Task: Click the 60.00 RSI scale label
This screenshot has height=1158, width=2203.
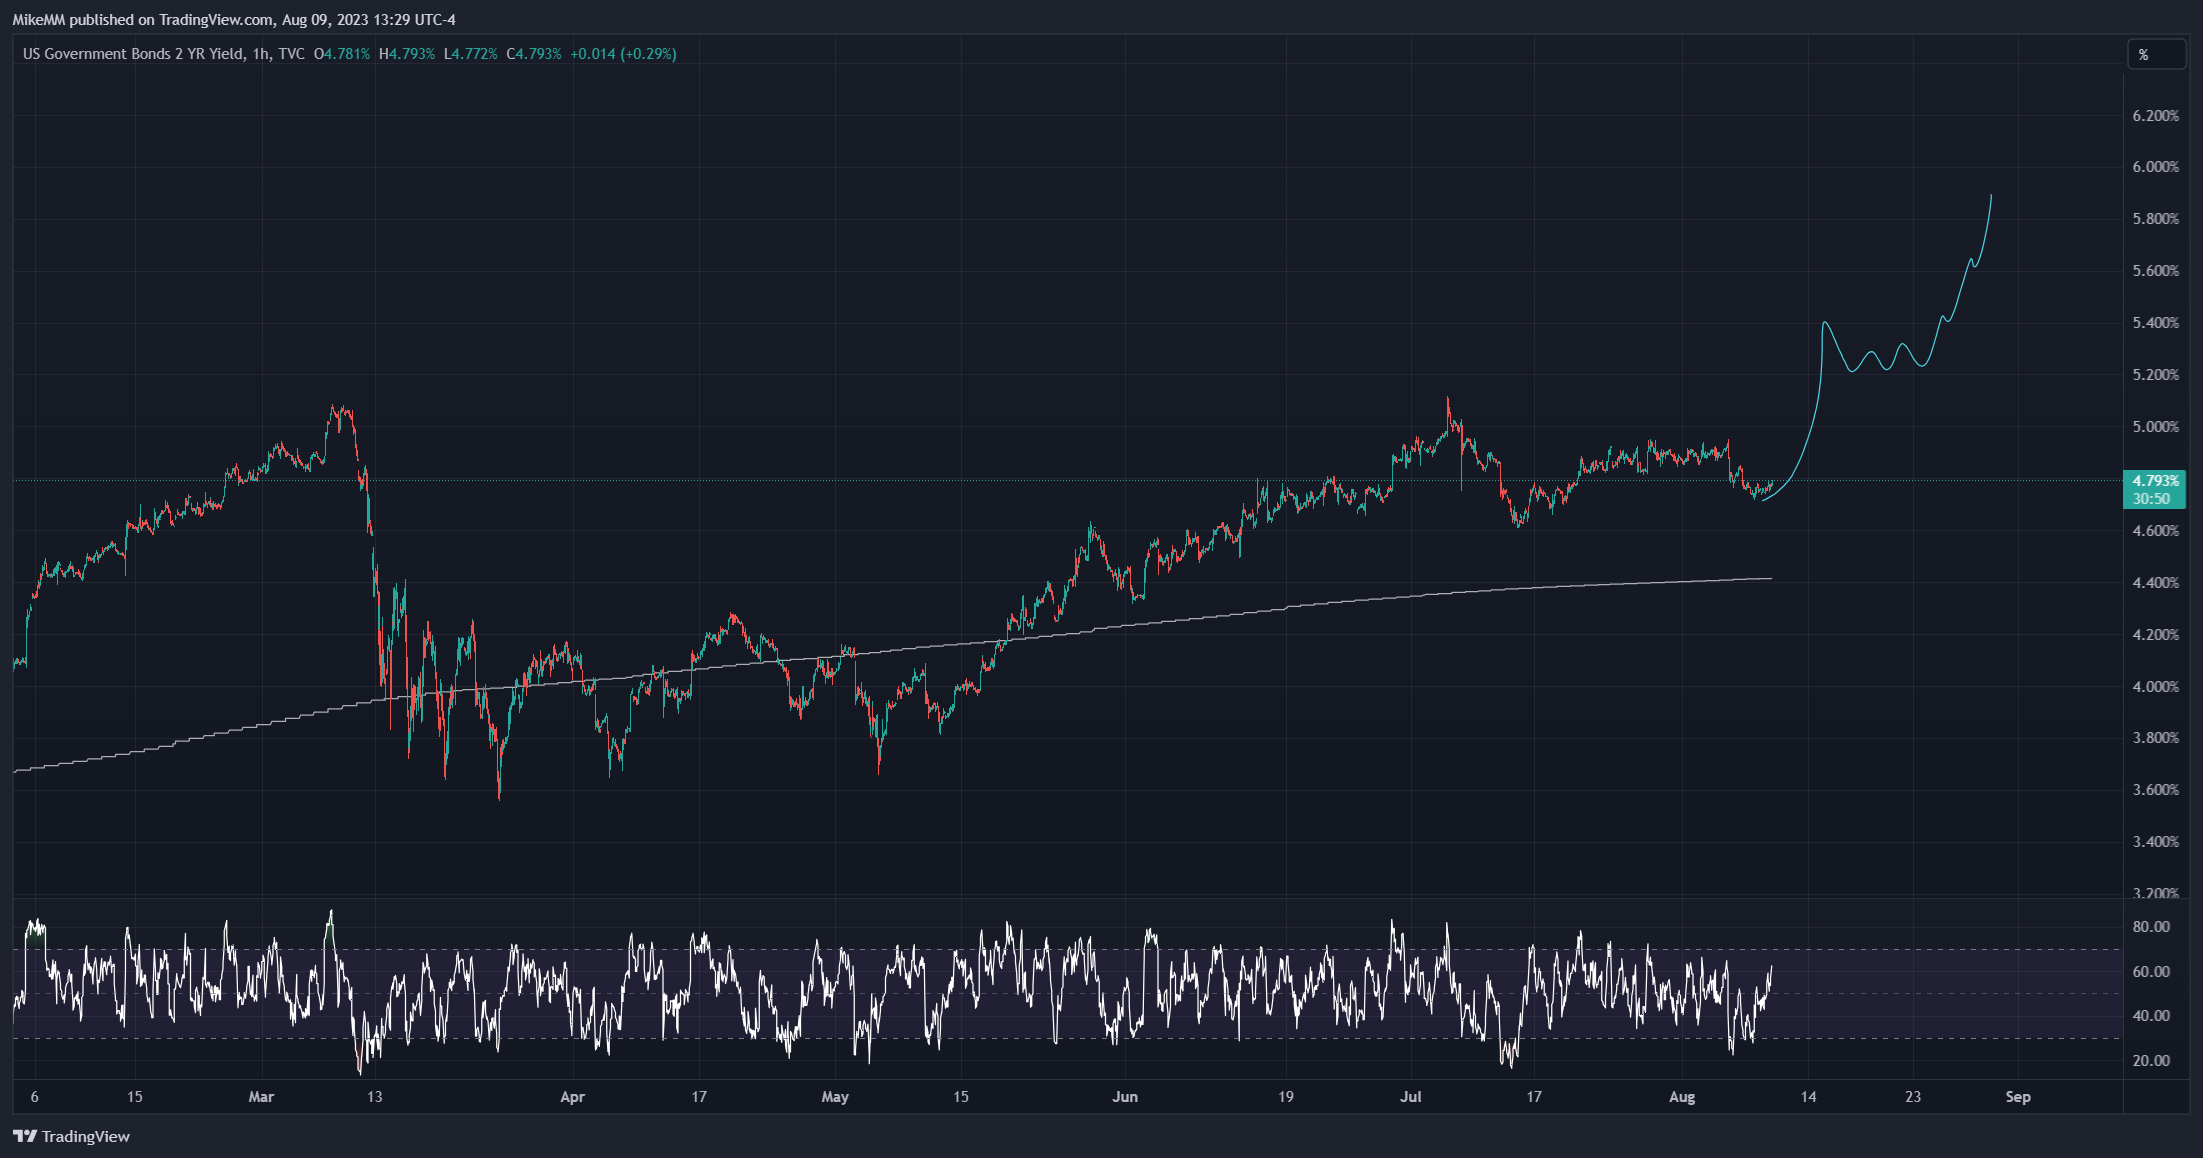Action: pyautogui.click(x=2151, y=972)
